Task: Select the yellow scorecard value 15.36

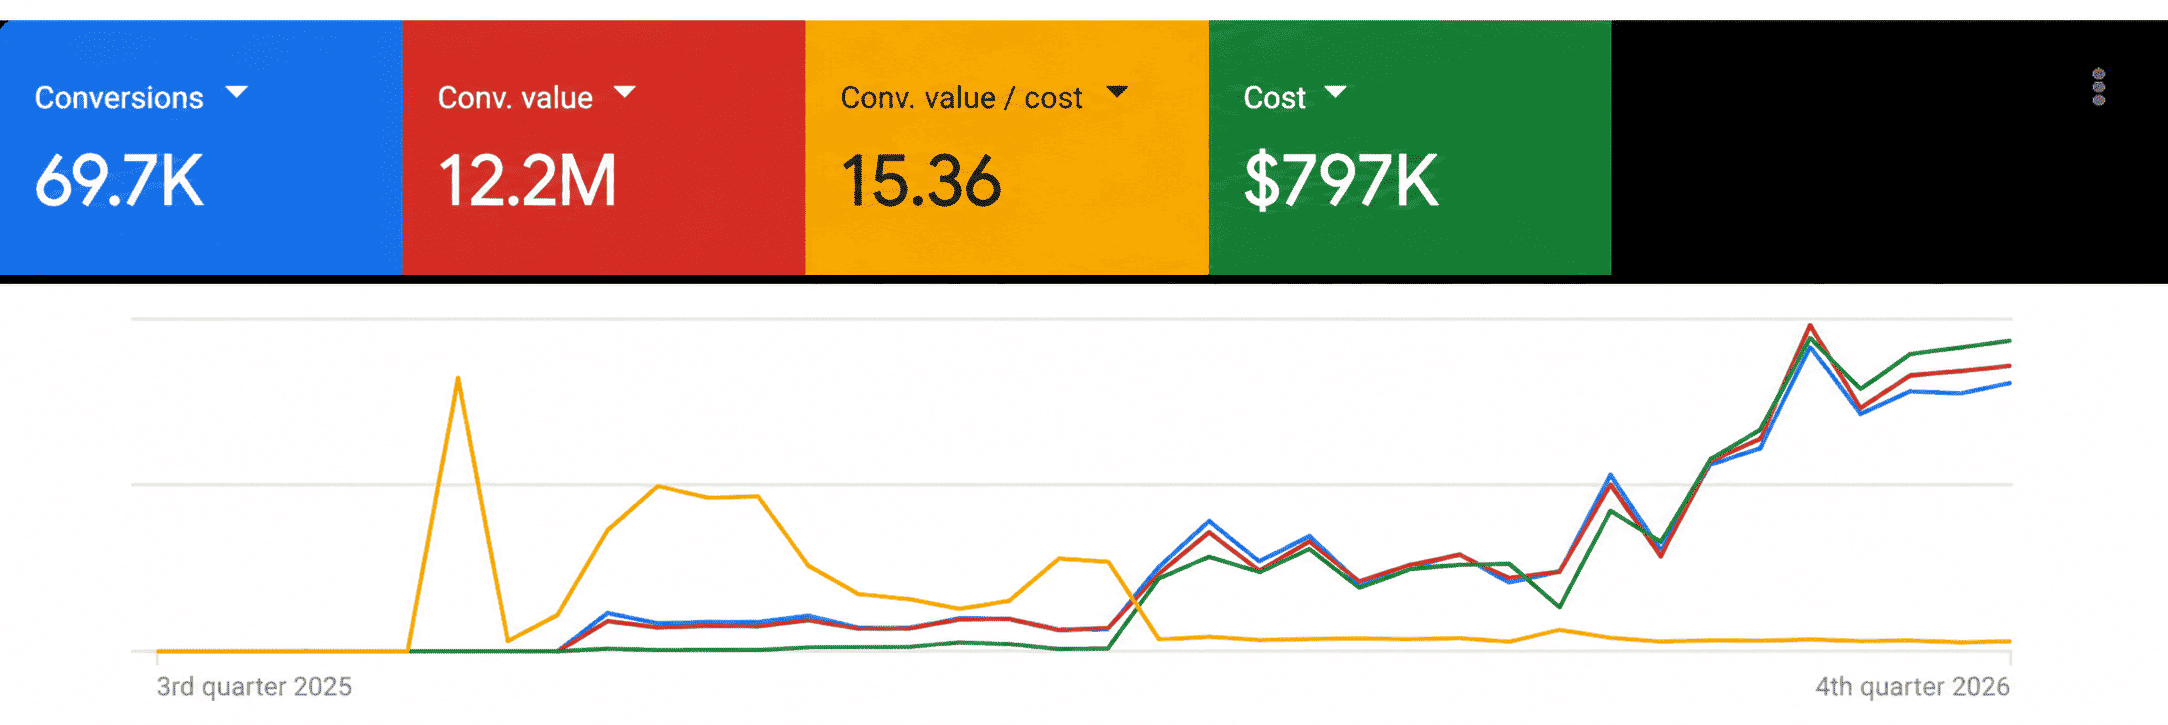Action: pyautogui.click(x=920, y=181)
